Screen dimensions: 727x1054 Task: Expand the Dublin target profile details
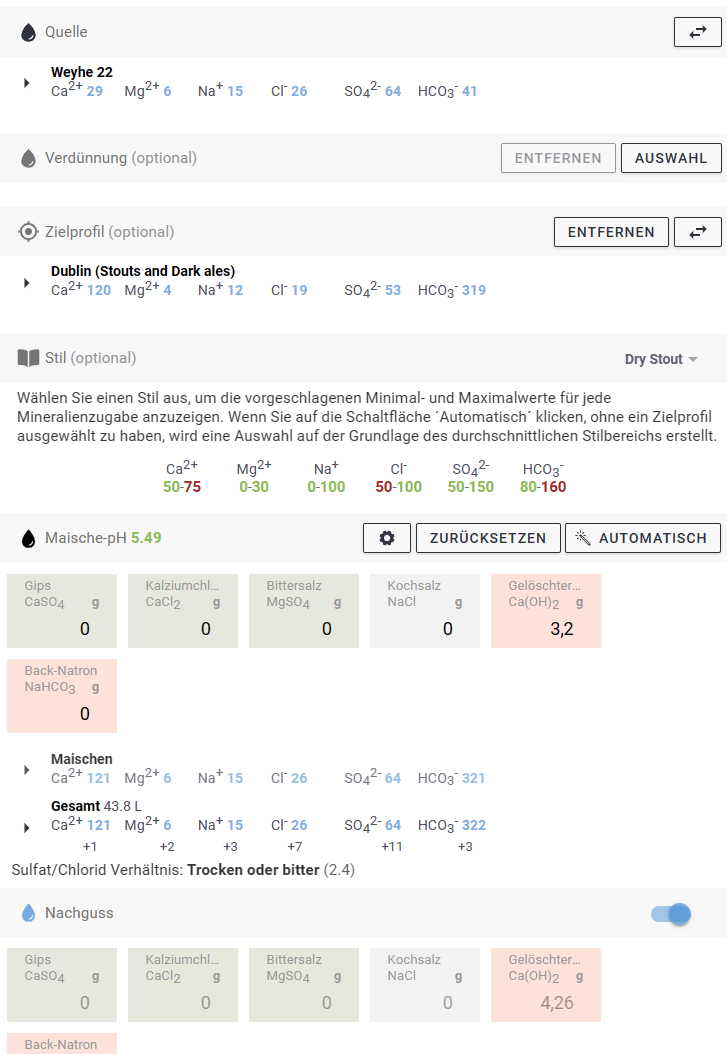pyautogui.click(x=28, y=282)
